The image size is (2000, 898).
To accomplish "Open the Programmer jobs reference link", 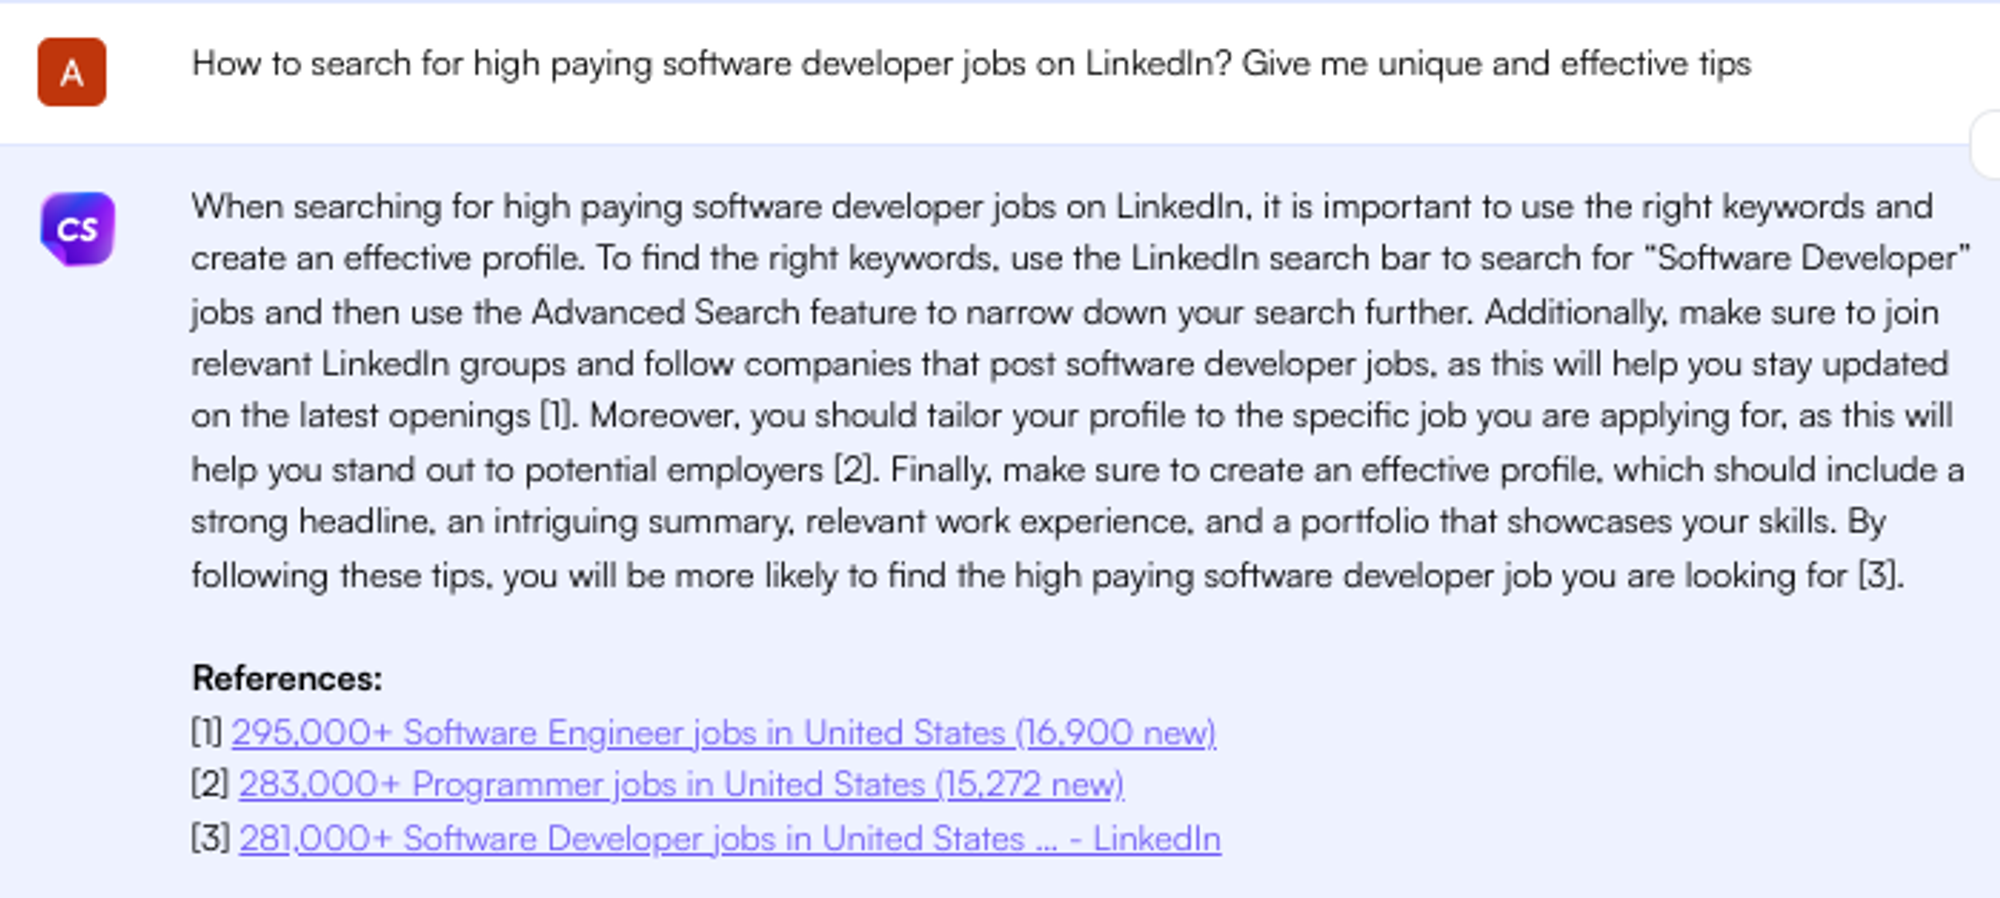I will point(680,785).
